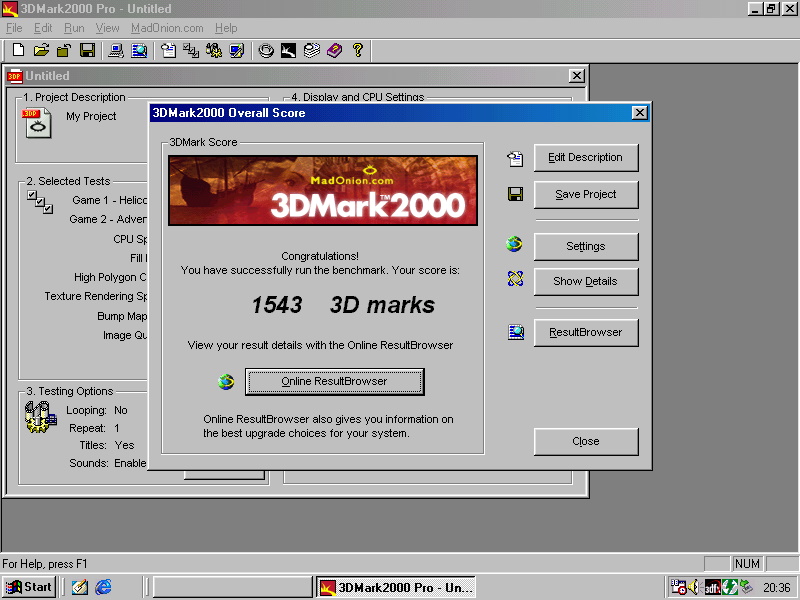
Task: Click the Save floppy disk toolbar icon
Action: (87, 50)
